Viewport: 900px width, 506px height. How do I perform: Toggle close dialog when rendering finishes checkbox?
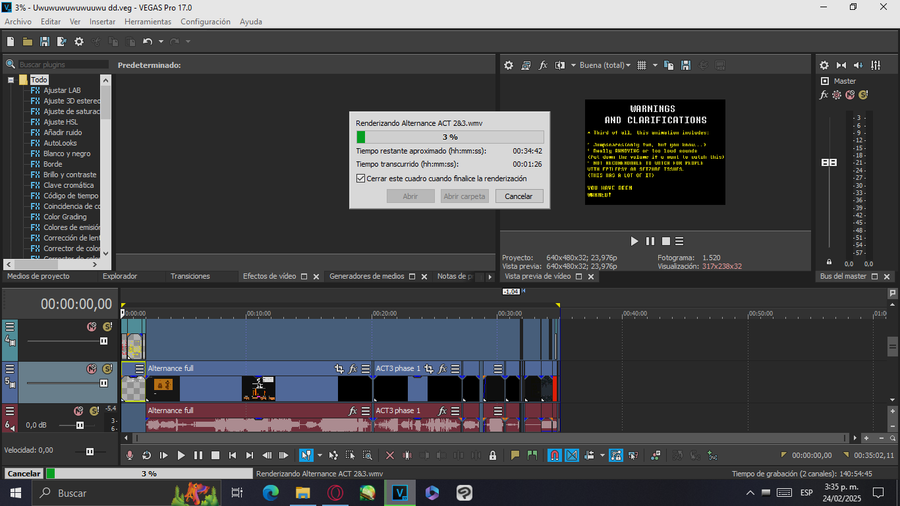click(x=360, y=178)
